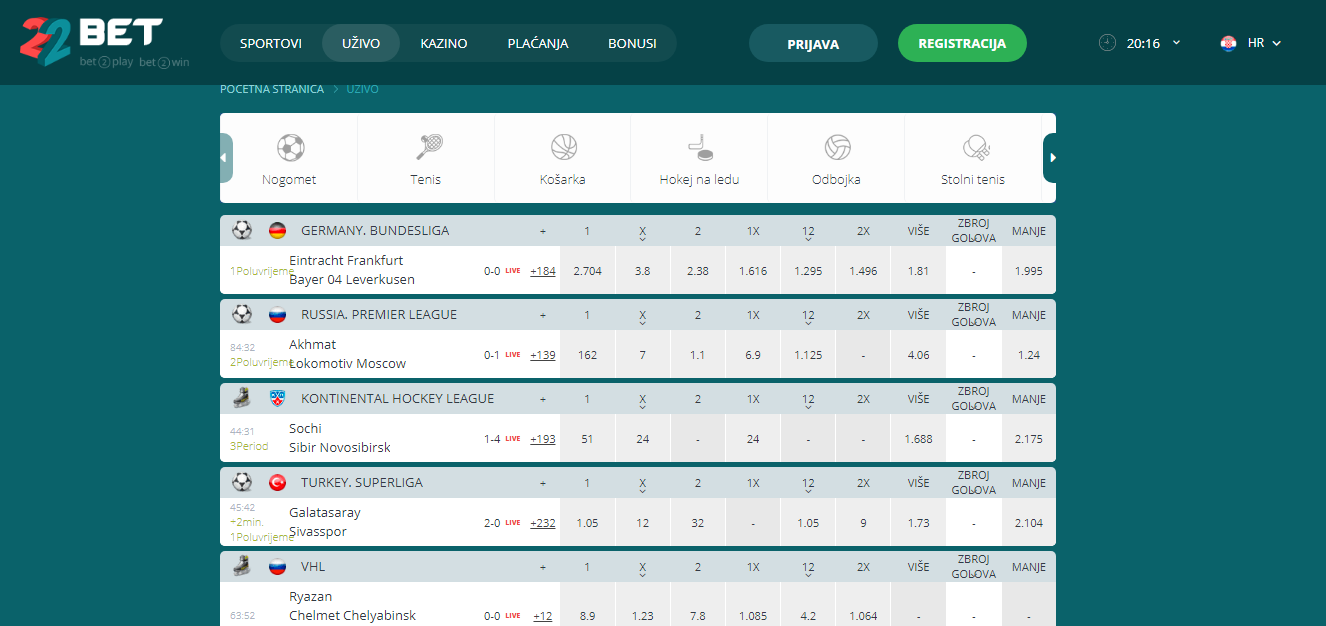The image size is (1326, 626).
Task: Click the skate icon in VHL header
Action: (242, 566)
